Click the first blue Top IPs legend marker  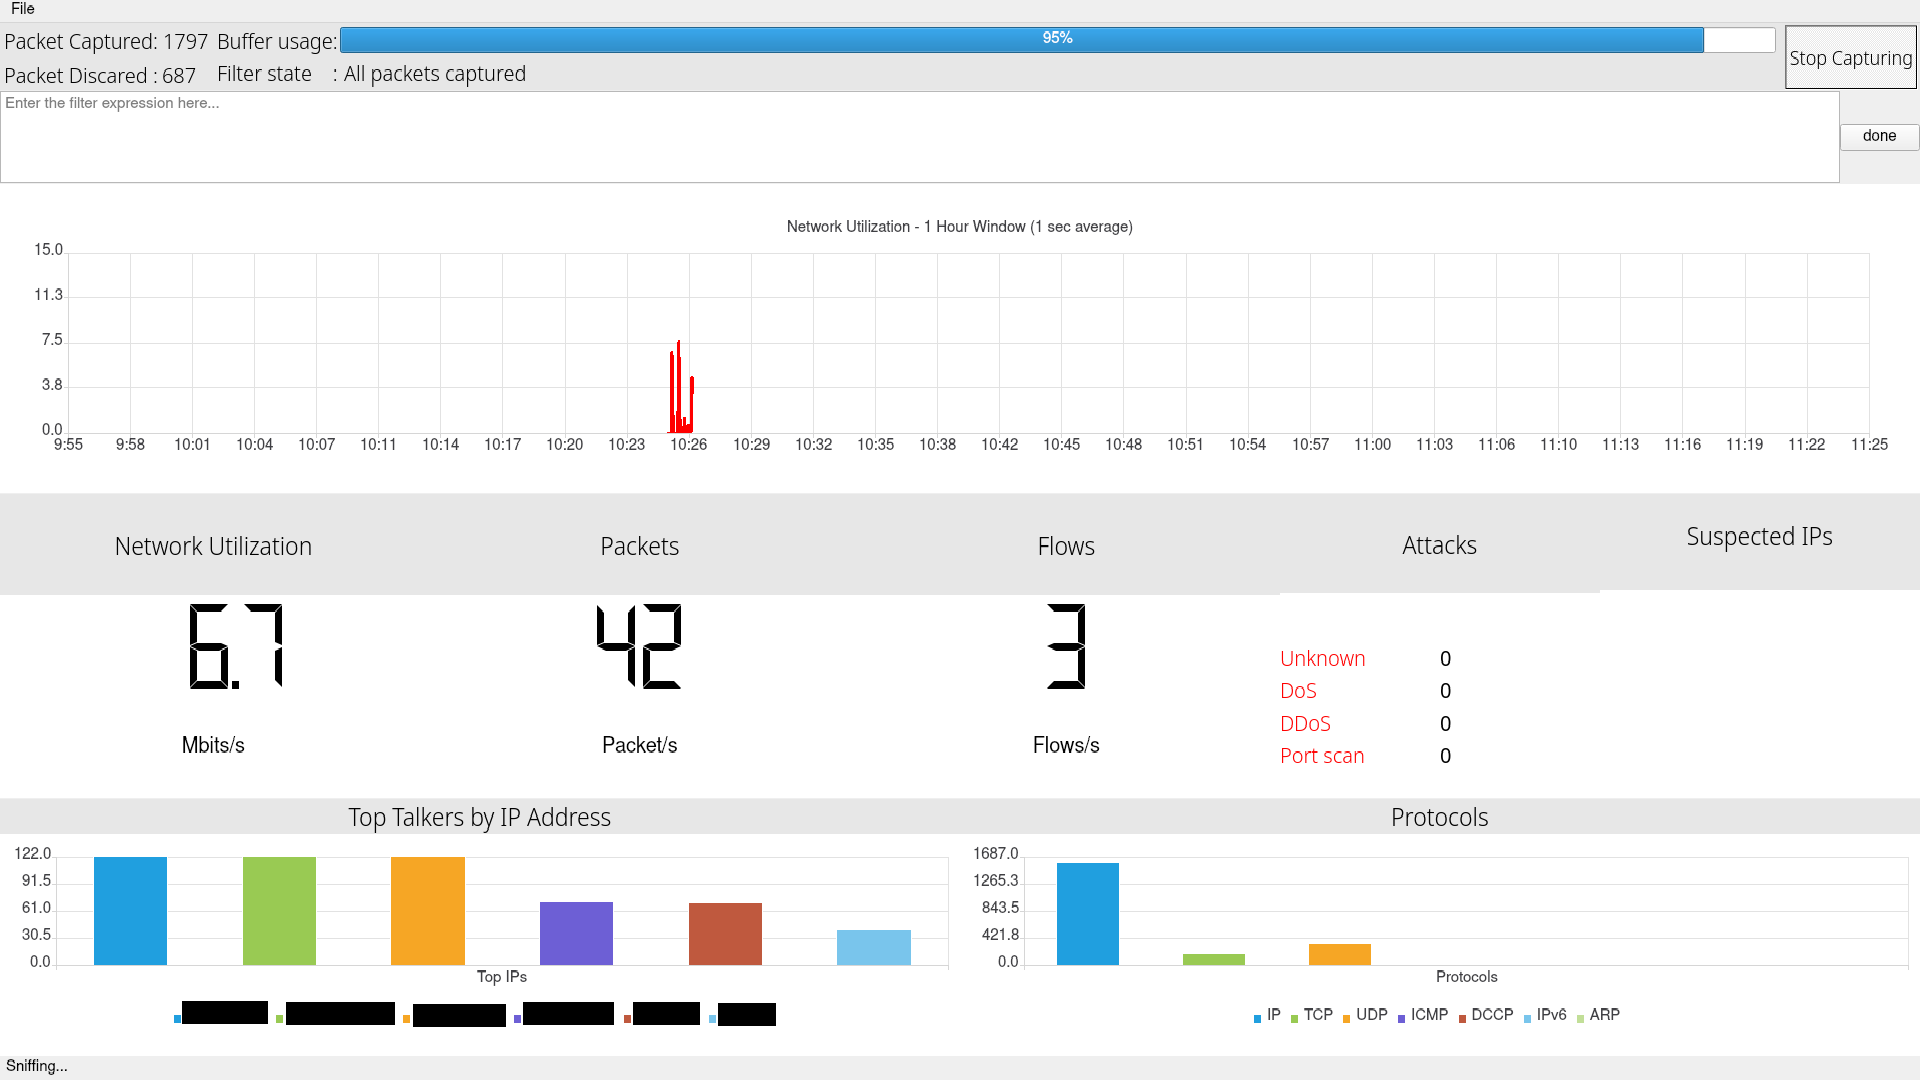pyautogui.click(x=177, y=1019)
